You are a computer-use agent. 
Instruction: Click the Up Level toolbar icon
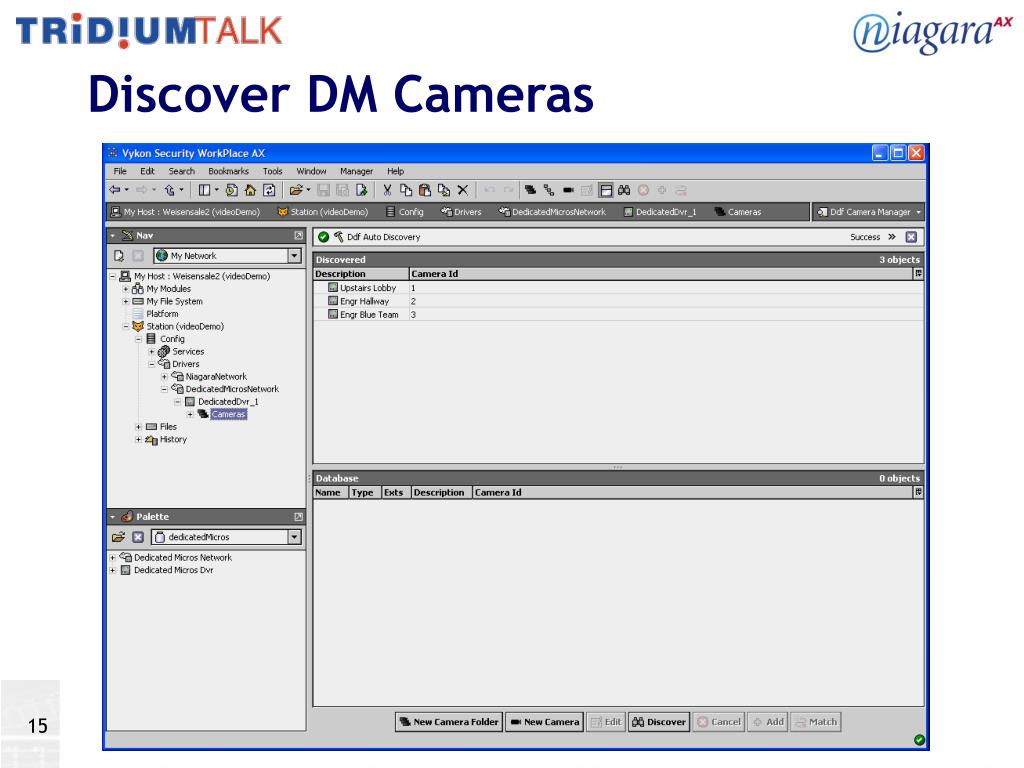point(169,190)
